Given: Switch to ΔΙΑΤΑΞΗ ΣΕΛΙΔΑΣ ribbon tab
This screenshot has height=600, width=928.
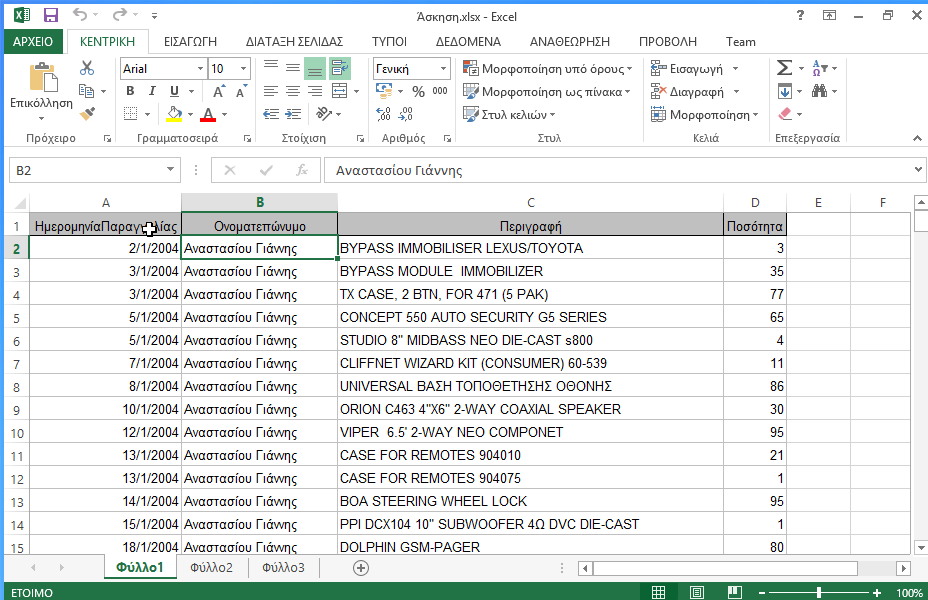Looking at the screenshot, I should 294,41.
